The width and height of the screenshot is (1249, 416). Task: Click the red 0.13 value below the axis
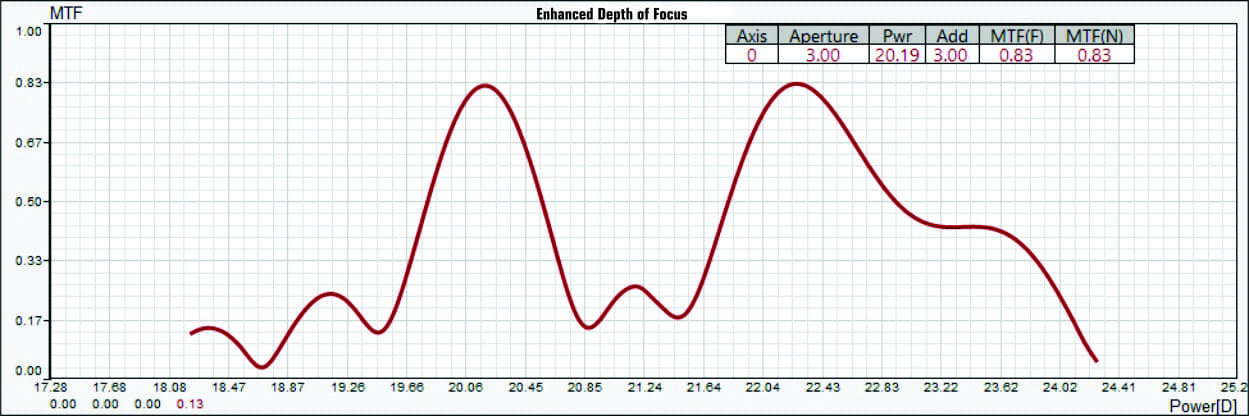(x=190, y=404)
